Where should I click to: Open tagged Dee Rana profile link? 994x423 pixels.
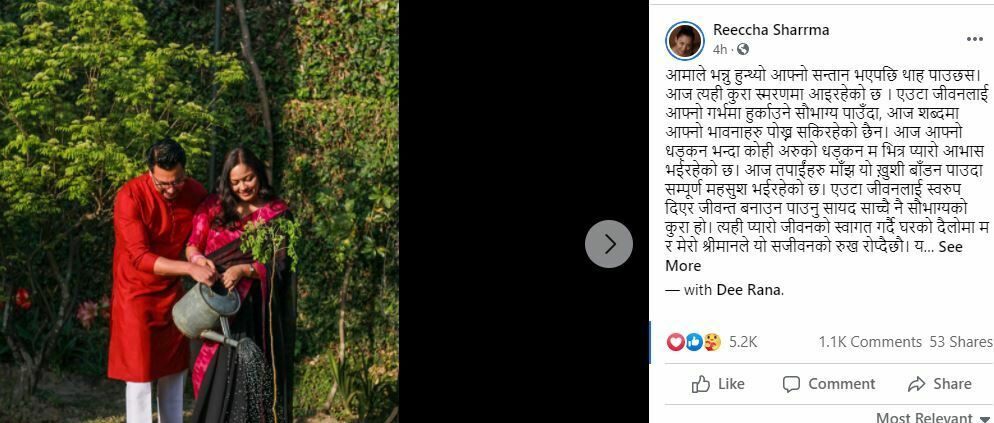tap(749, 290)
